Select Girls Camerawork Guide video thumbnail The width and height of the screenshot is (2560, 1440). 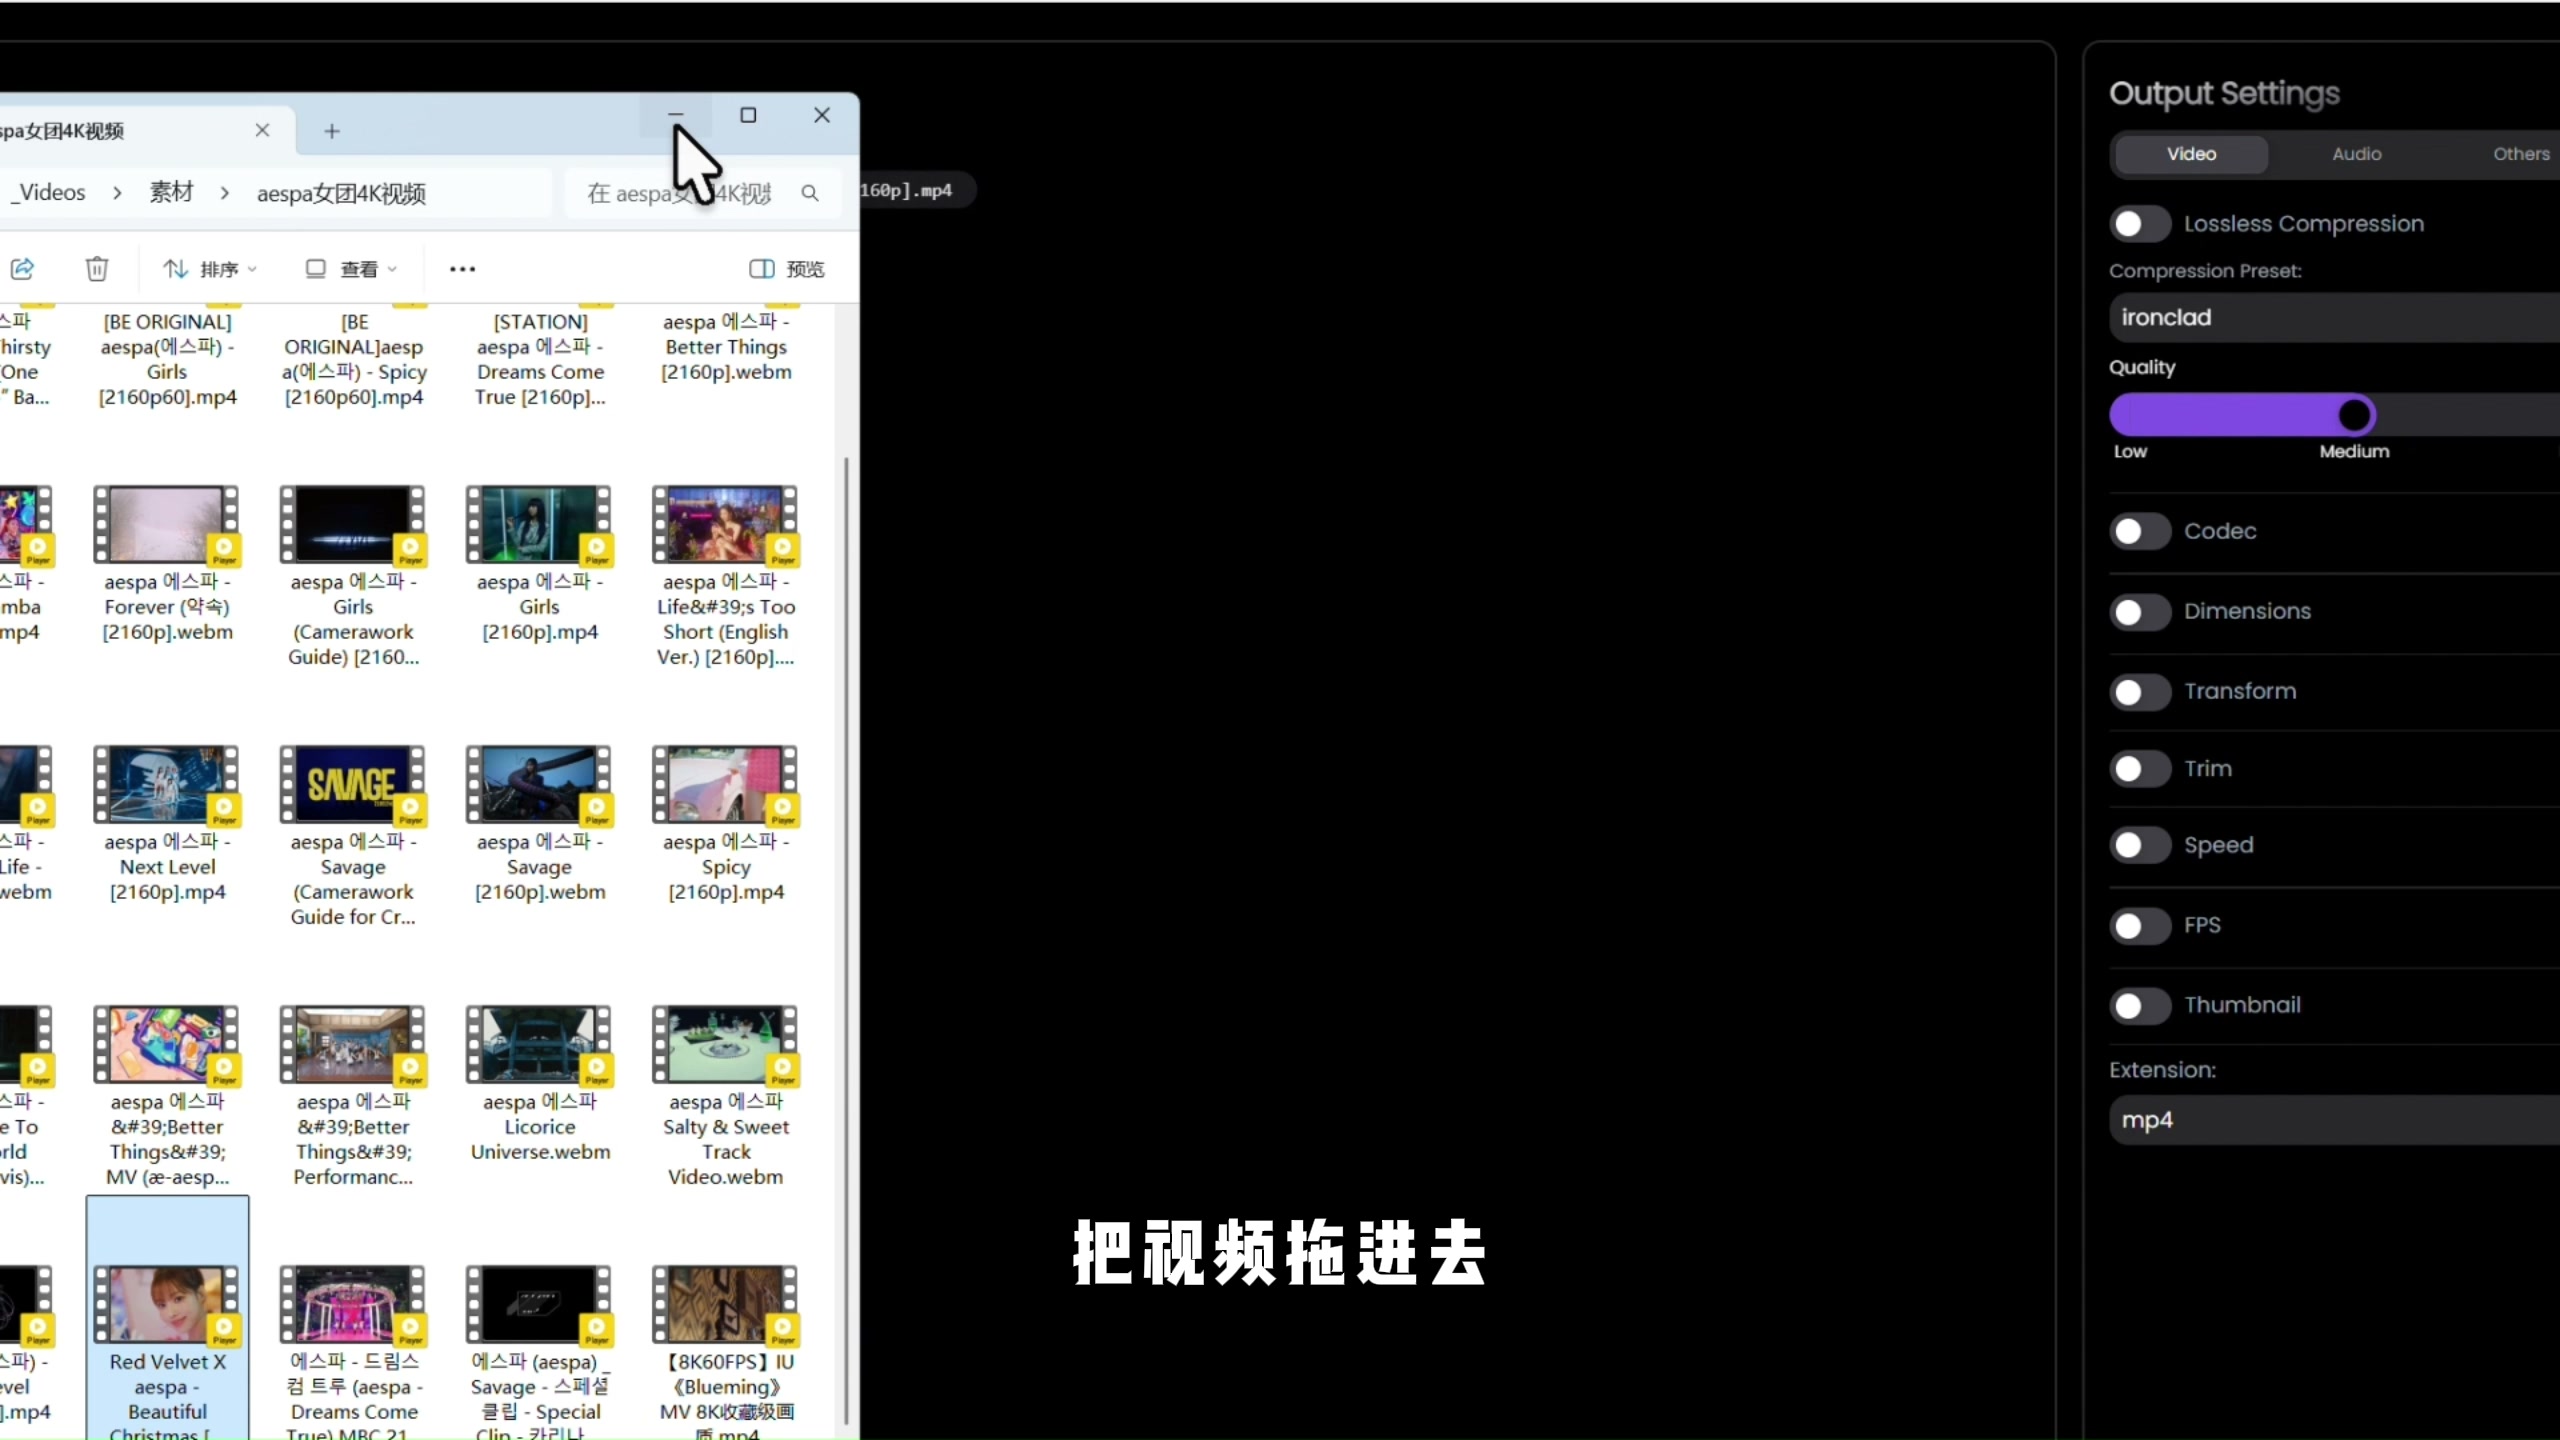pyautogui.click(x=352, y=524)
